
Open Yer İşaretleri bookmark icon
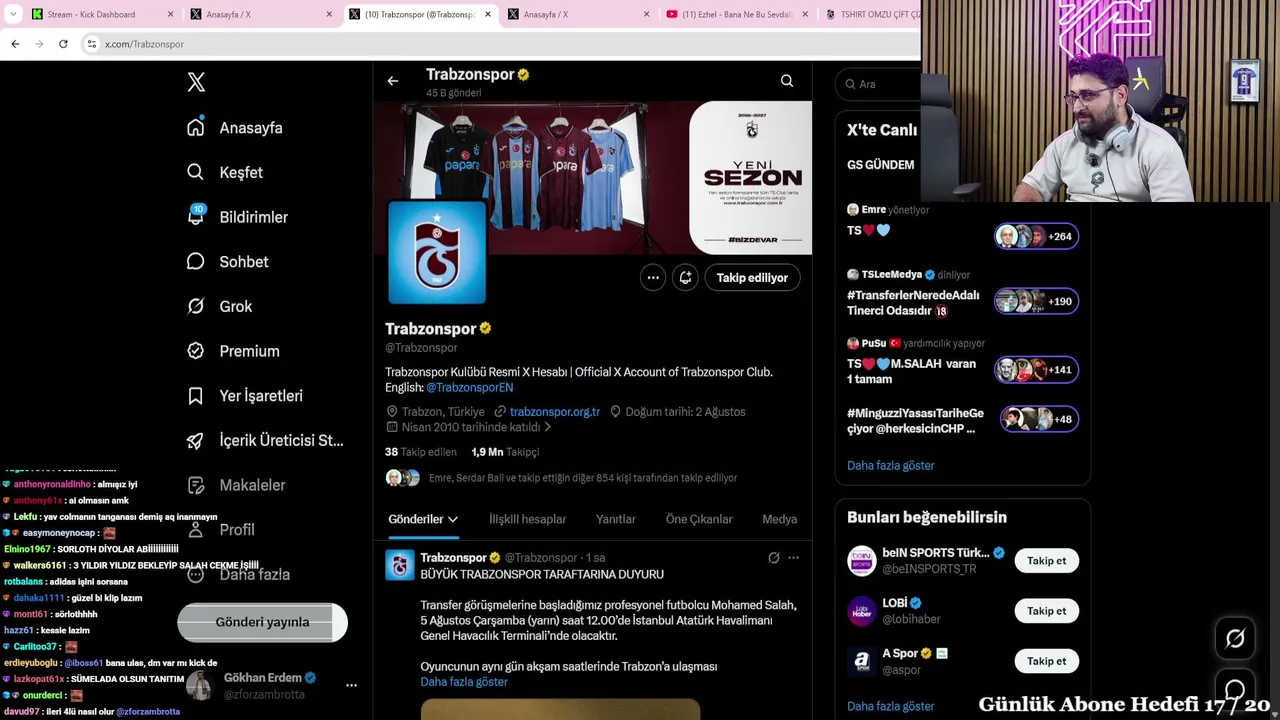click(196, 396)
